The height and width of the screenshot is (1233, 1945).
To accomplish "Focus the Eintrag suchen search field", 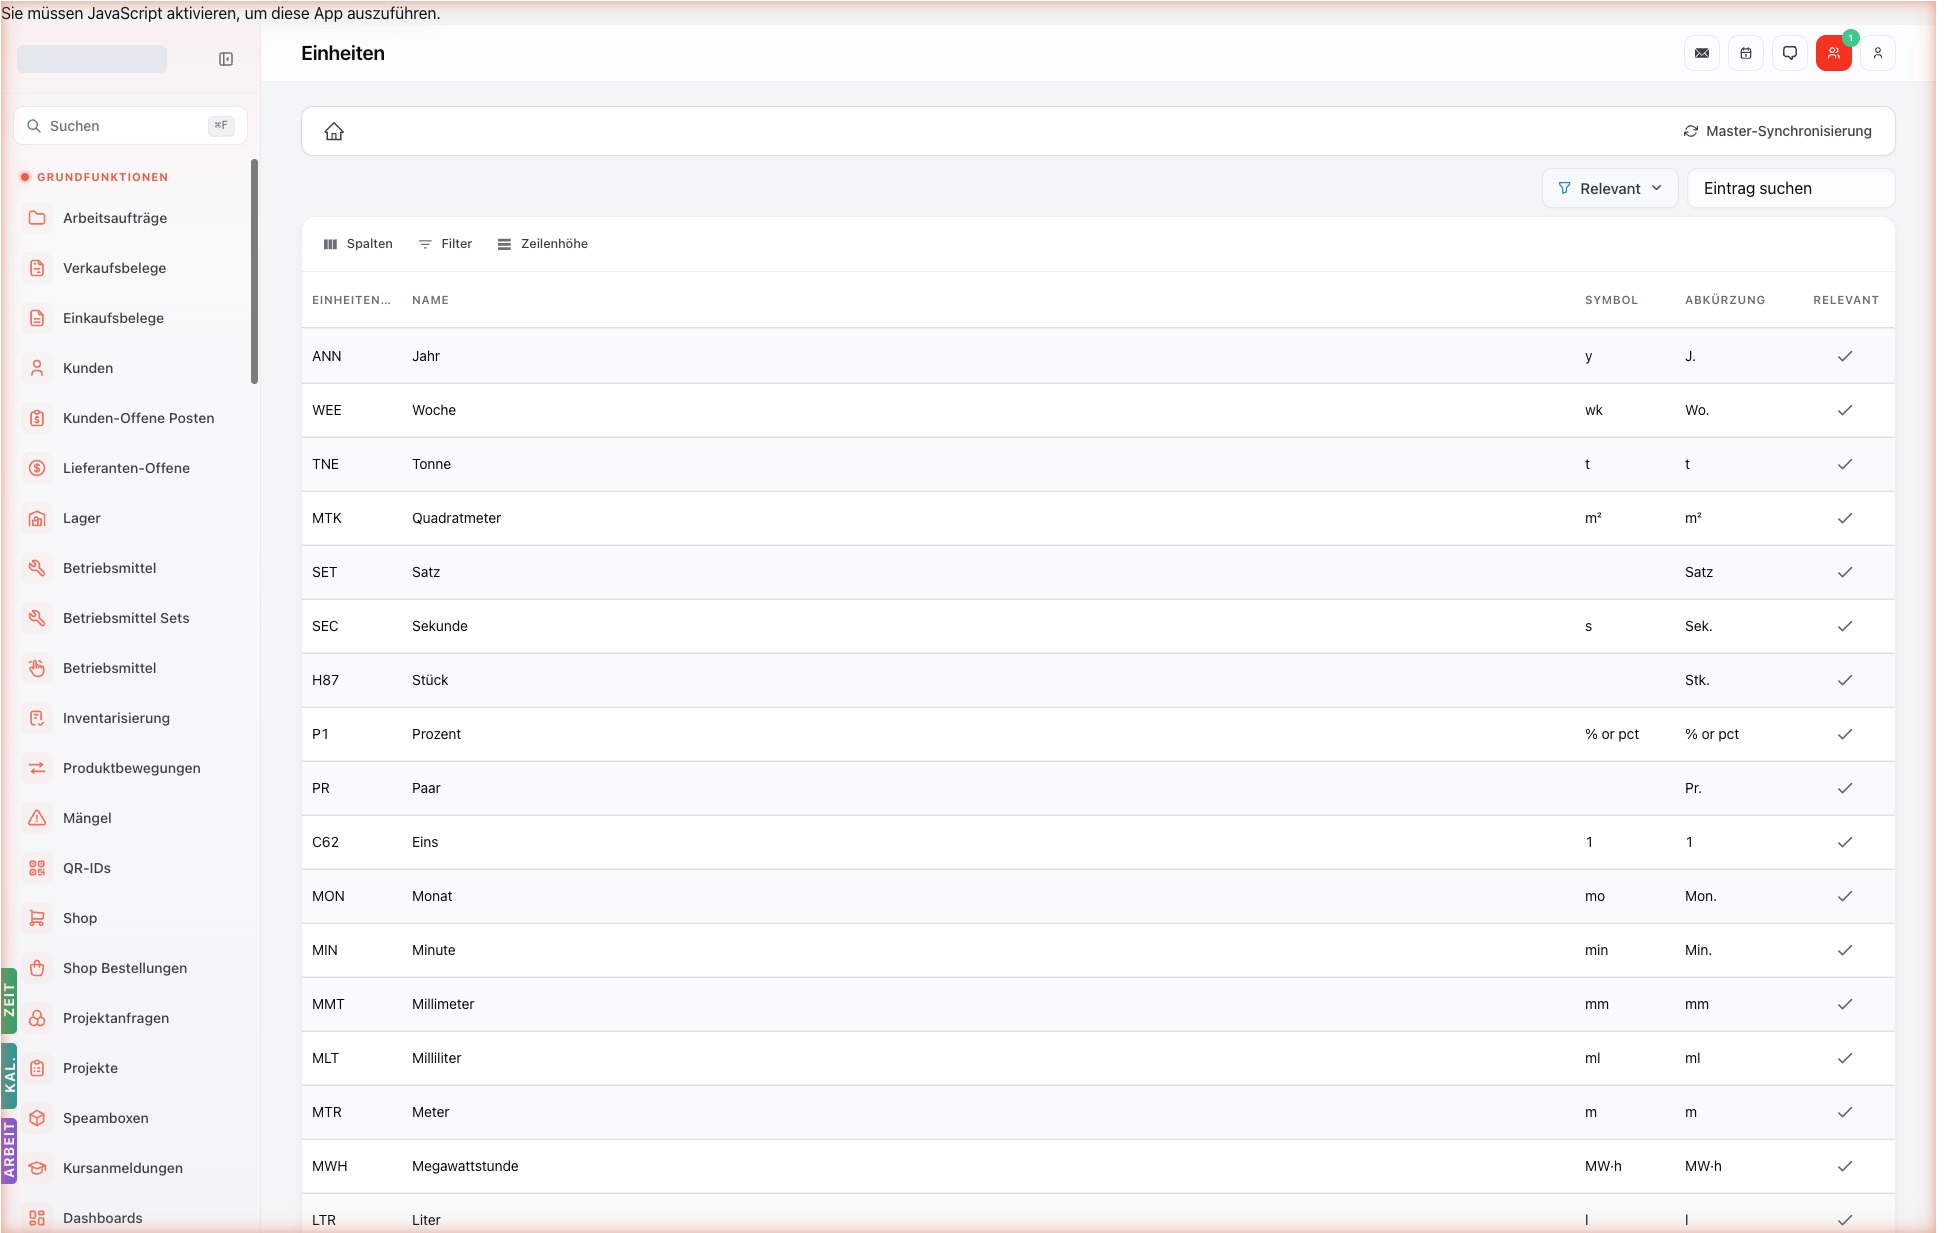I will click(1790, 188).
